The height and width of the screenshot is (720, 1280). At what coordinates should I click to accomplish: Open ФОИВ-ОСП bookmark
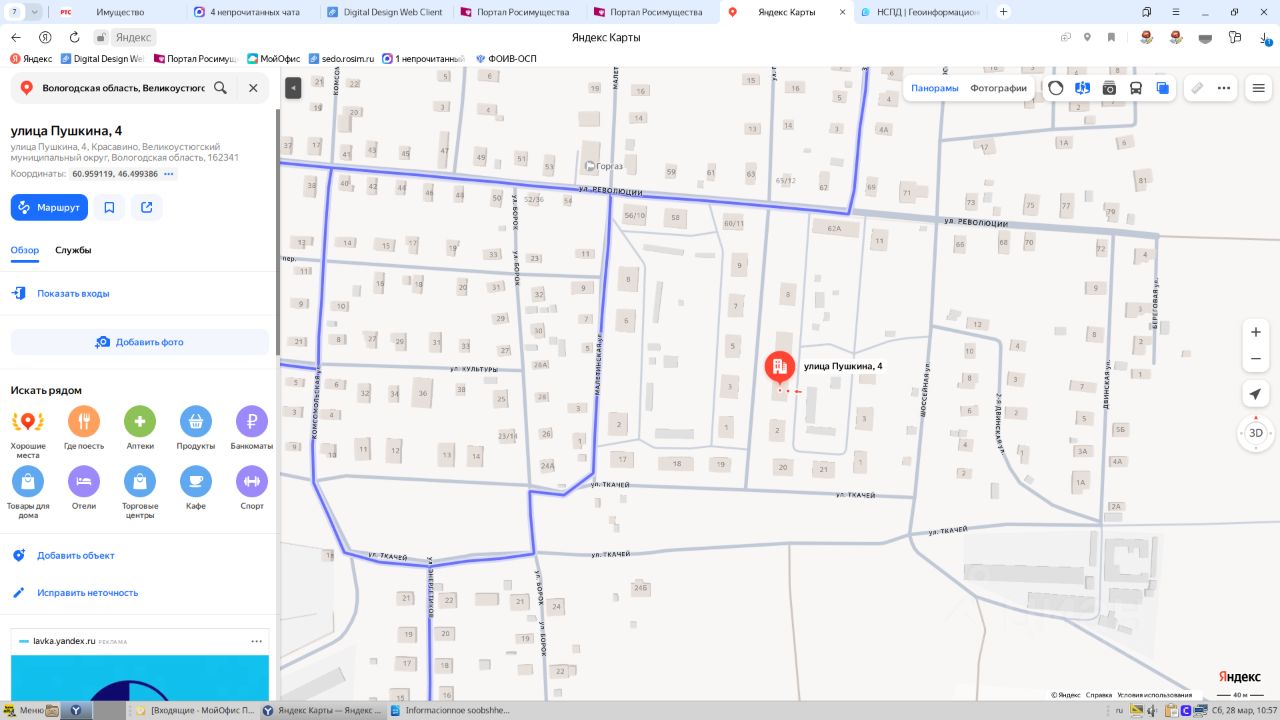click(x=505, y=59)
